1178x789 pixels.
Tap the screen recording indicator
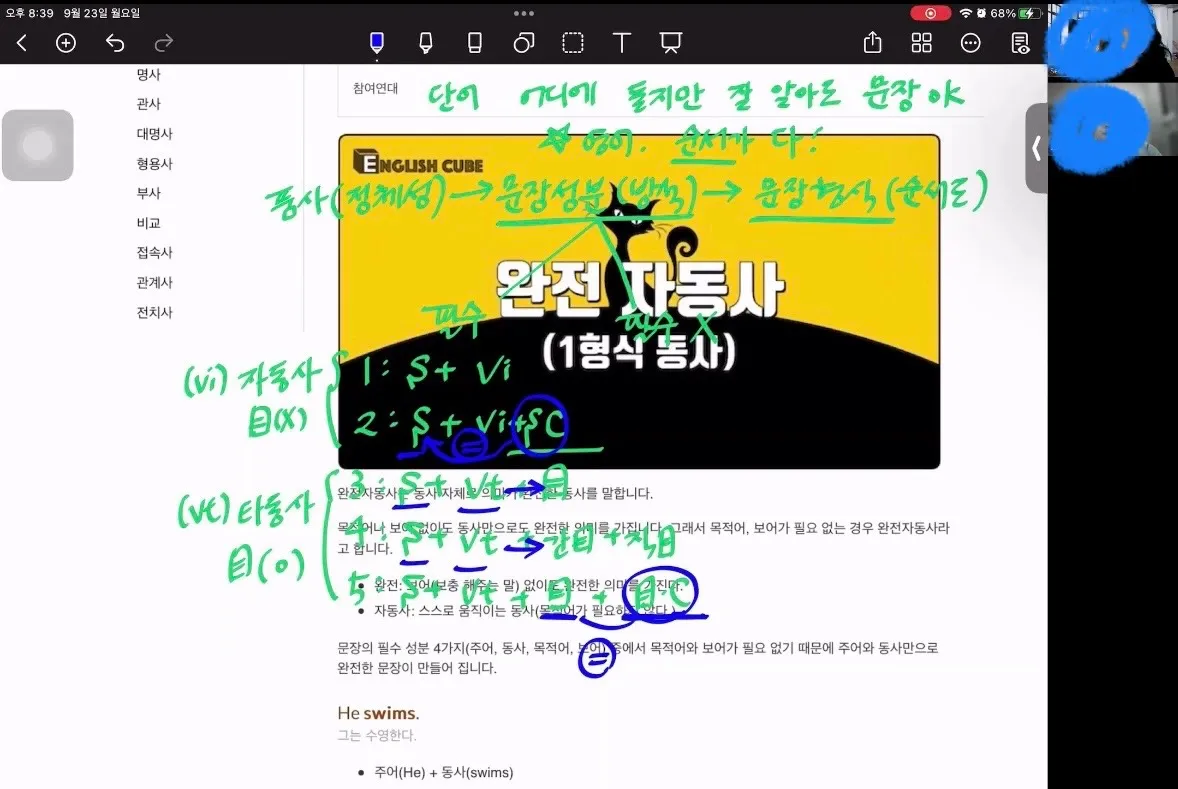click(x=930, y=14)
